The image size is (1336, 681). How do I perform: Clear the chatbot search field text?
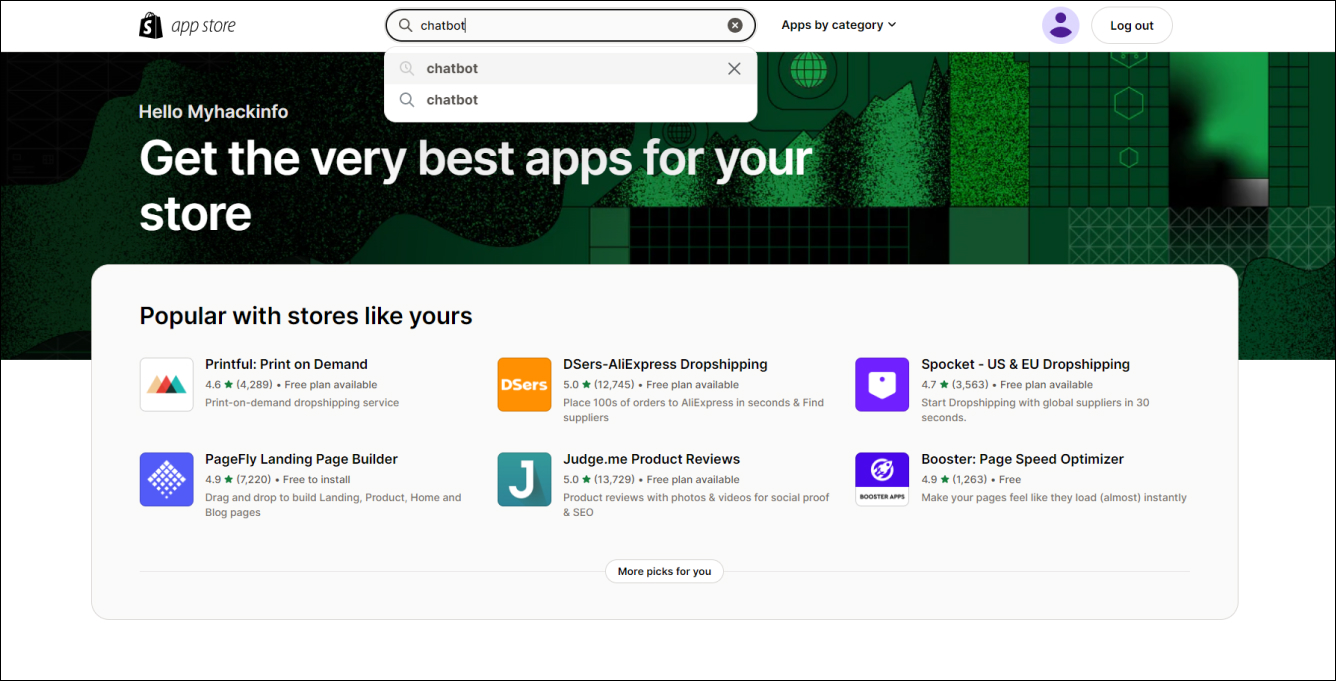pyautogui.click(x=735, y=25)
